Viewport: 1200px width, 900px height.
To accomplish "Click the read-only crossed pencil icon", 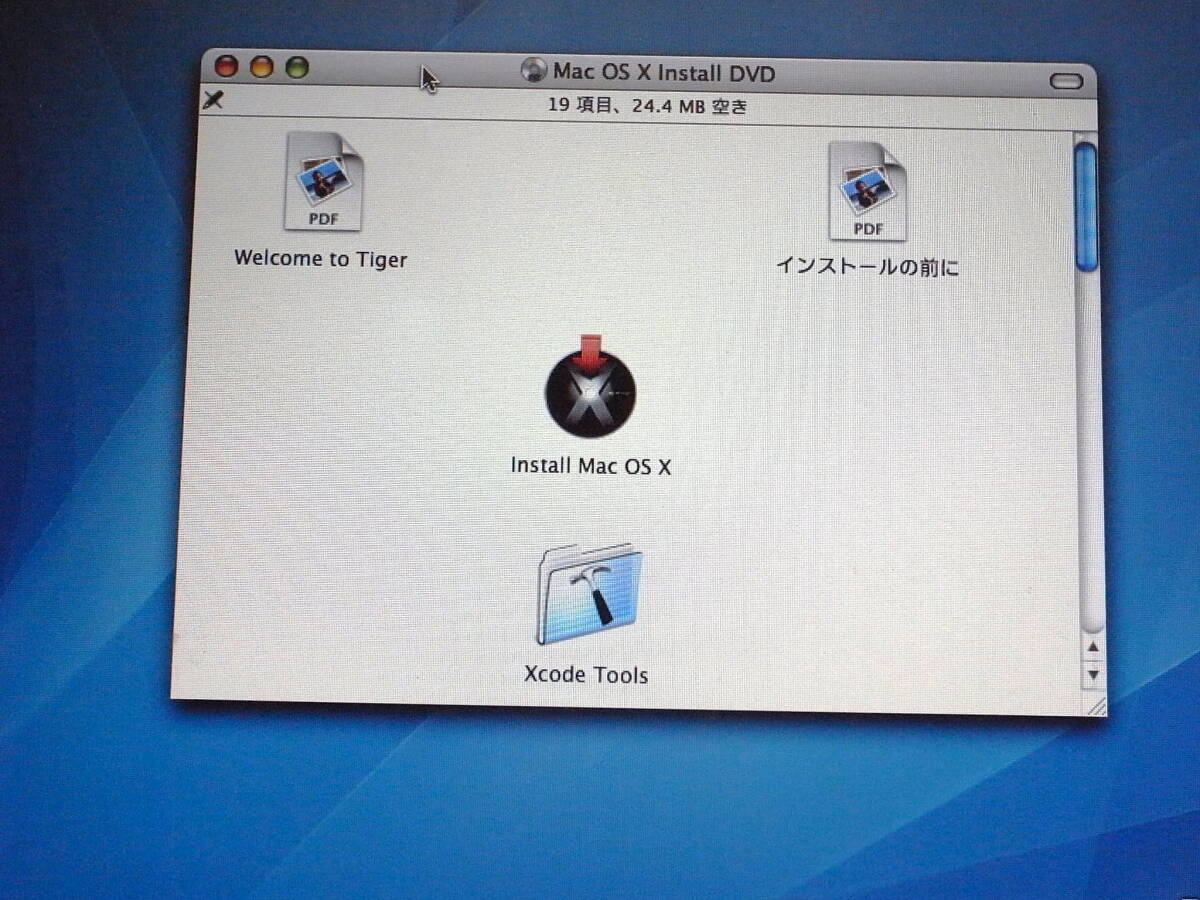I will pos(212,100).
